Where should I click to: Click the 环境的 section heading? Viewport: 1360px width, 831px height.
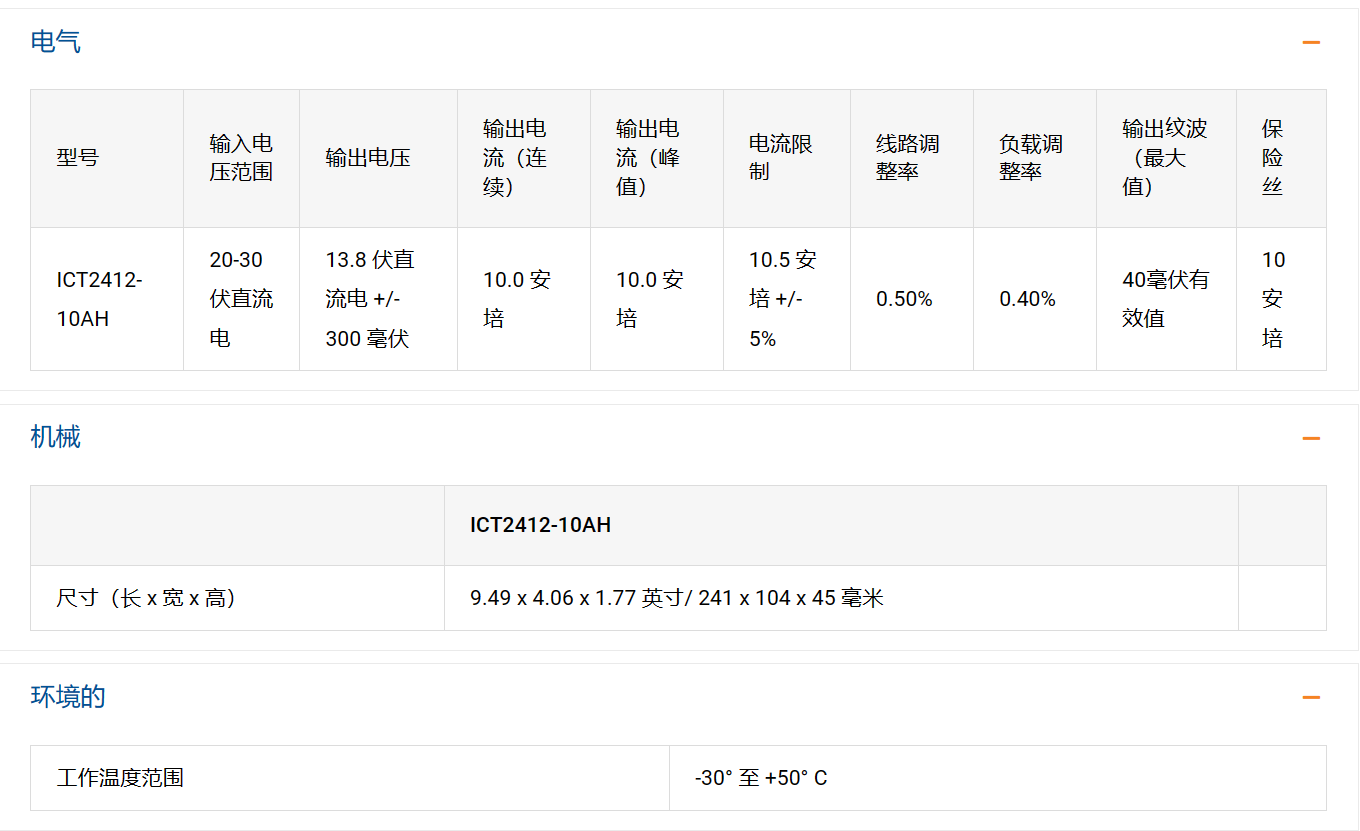[x=68, y=697]
